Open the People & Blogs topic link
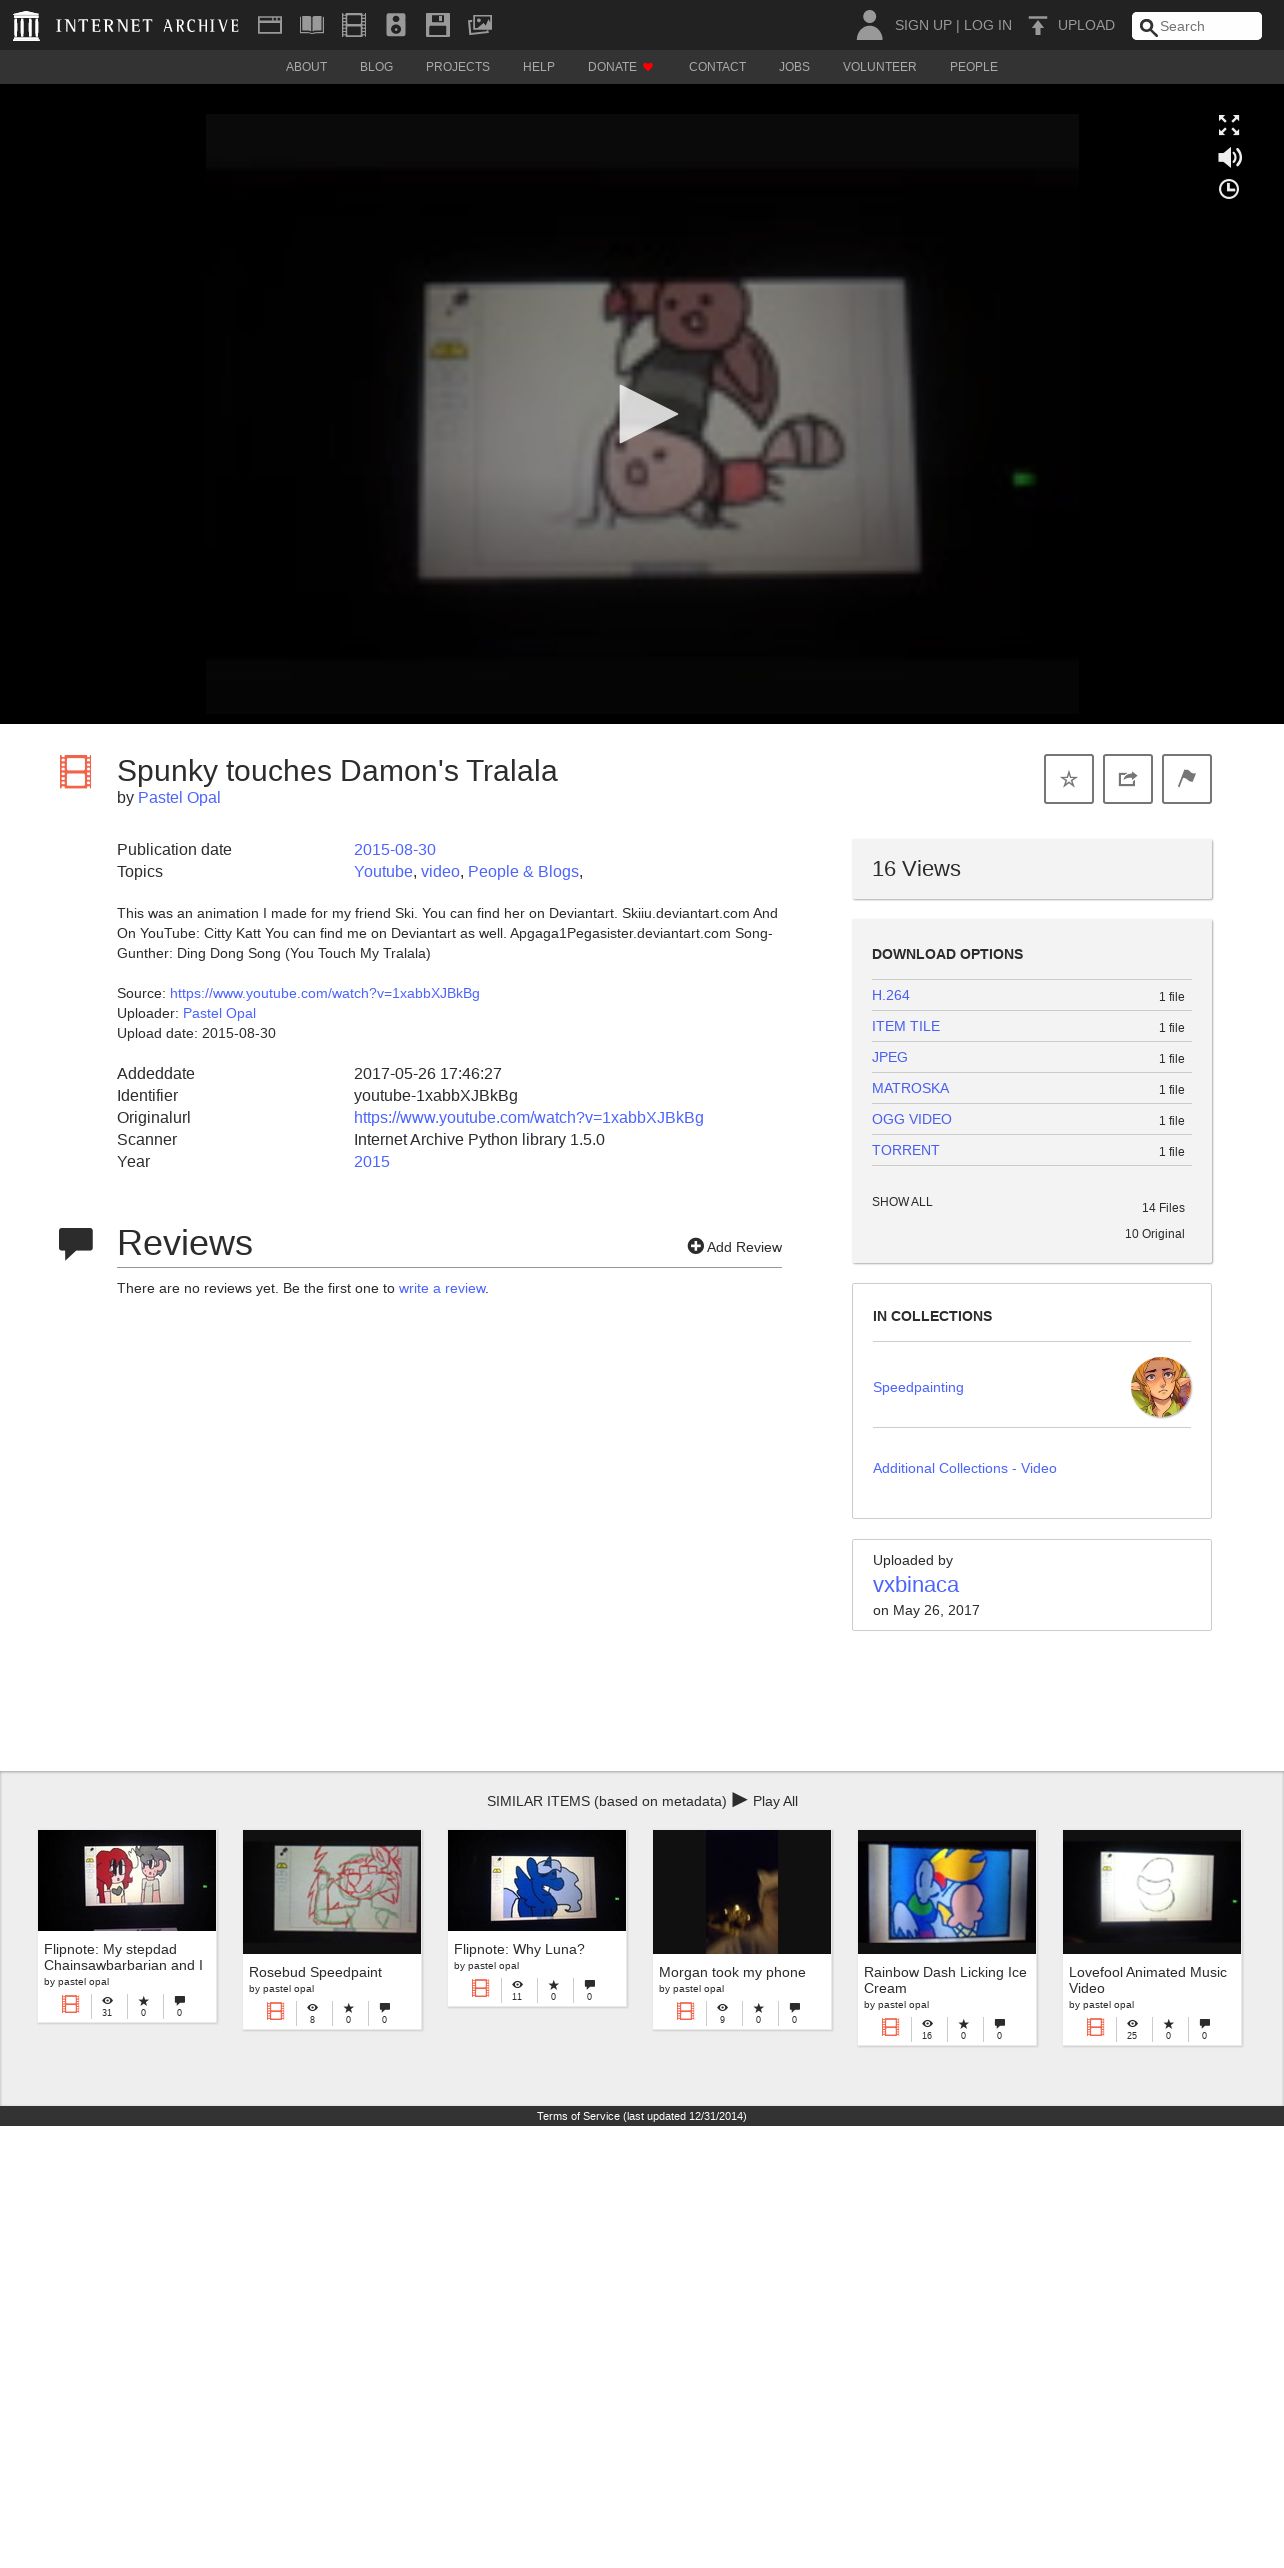Viewport: 1284px width, 2568px height. (x=523, y=871)
